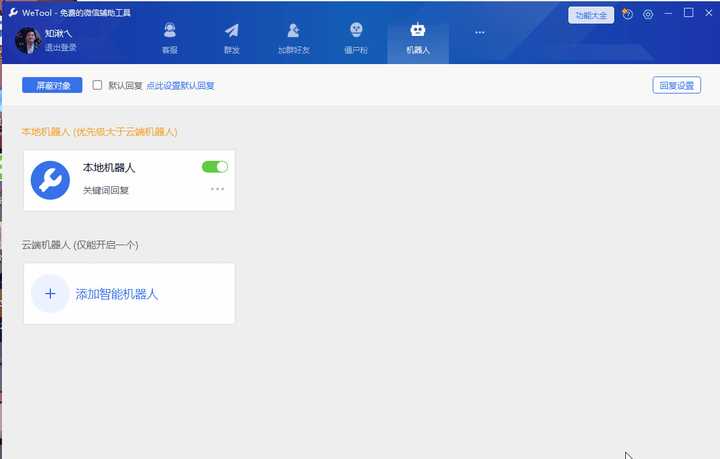This screenshot has height=459, width=720.
Task: Click the orange 本地机器人 priority heading
Action: pos(99,132)
